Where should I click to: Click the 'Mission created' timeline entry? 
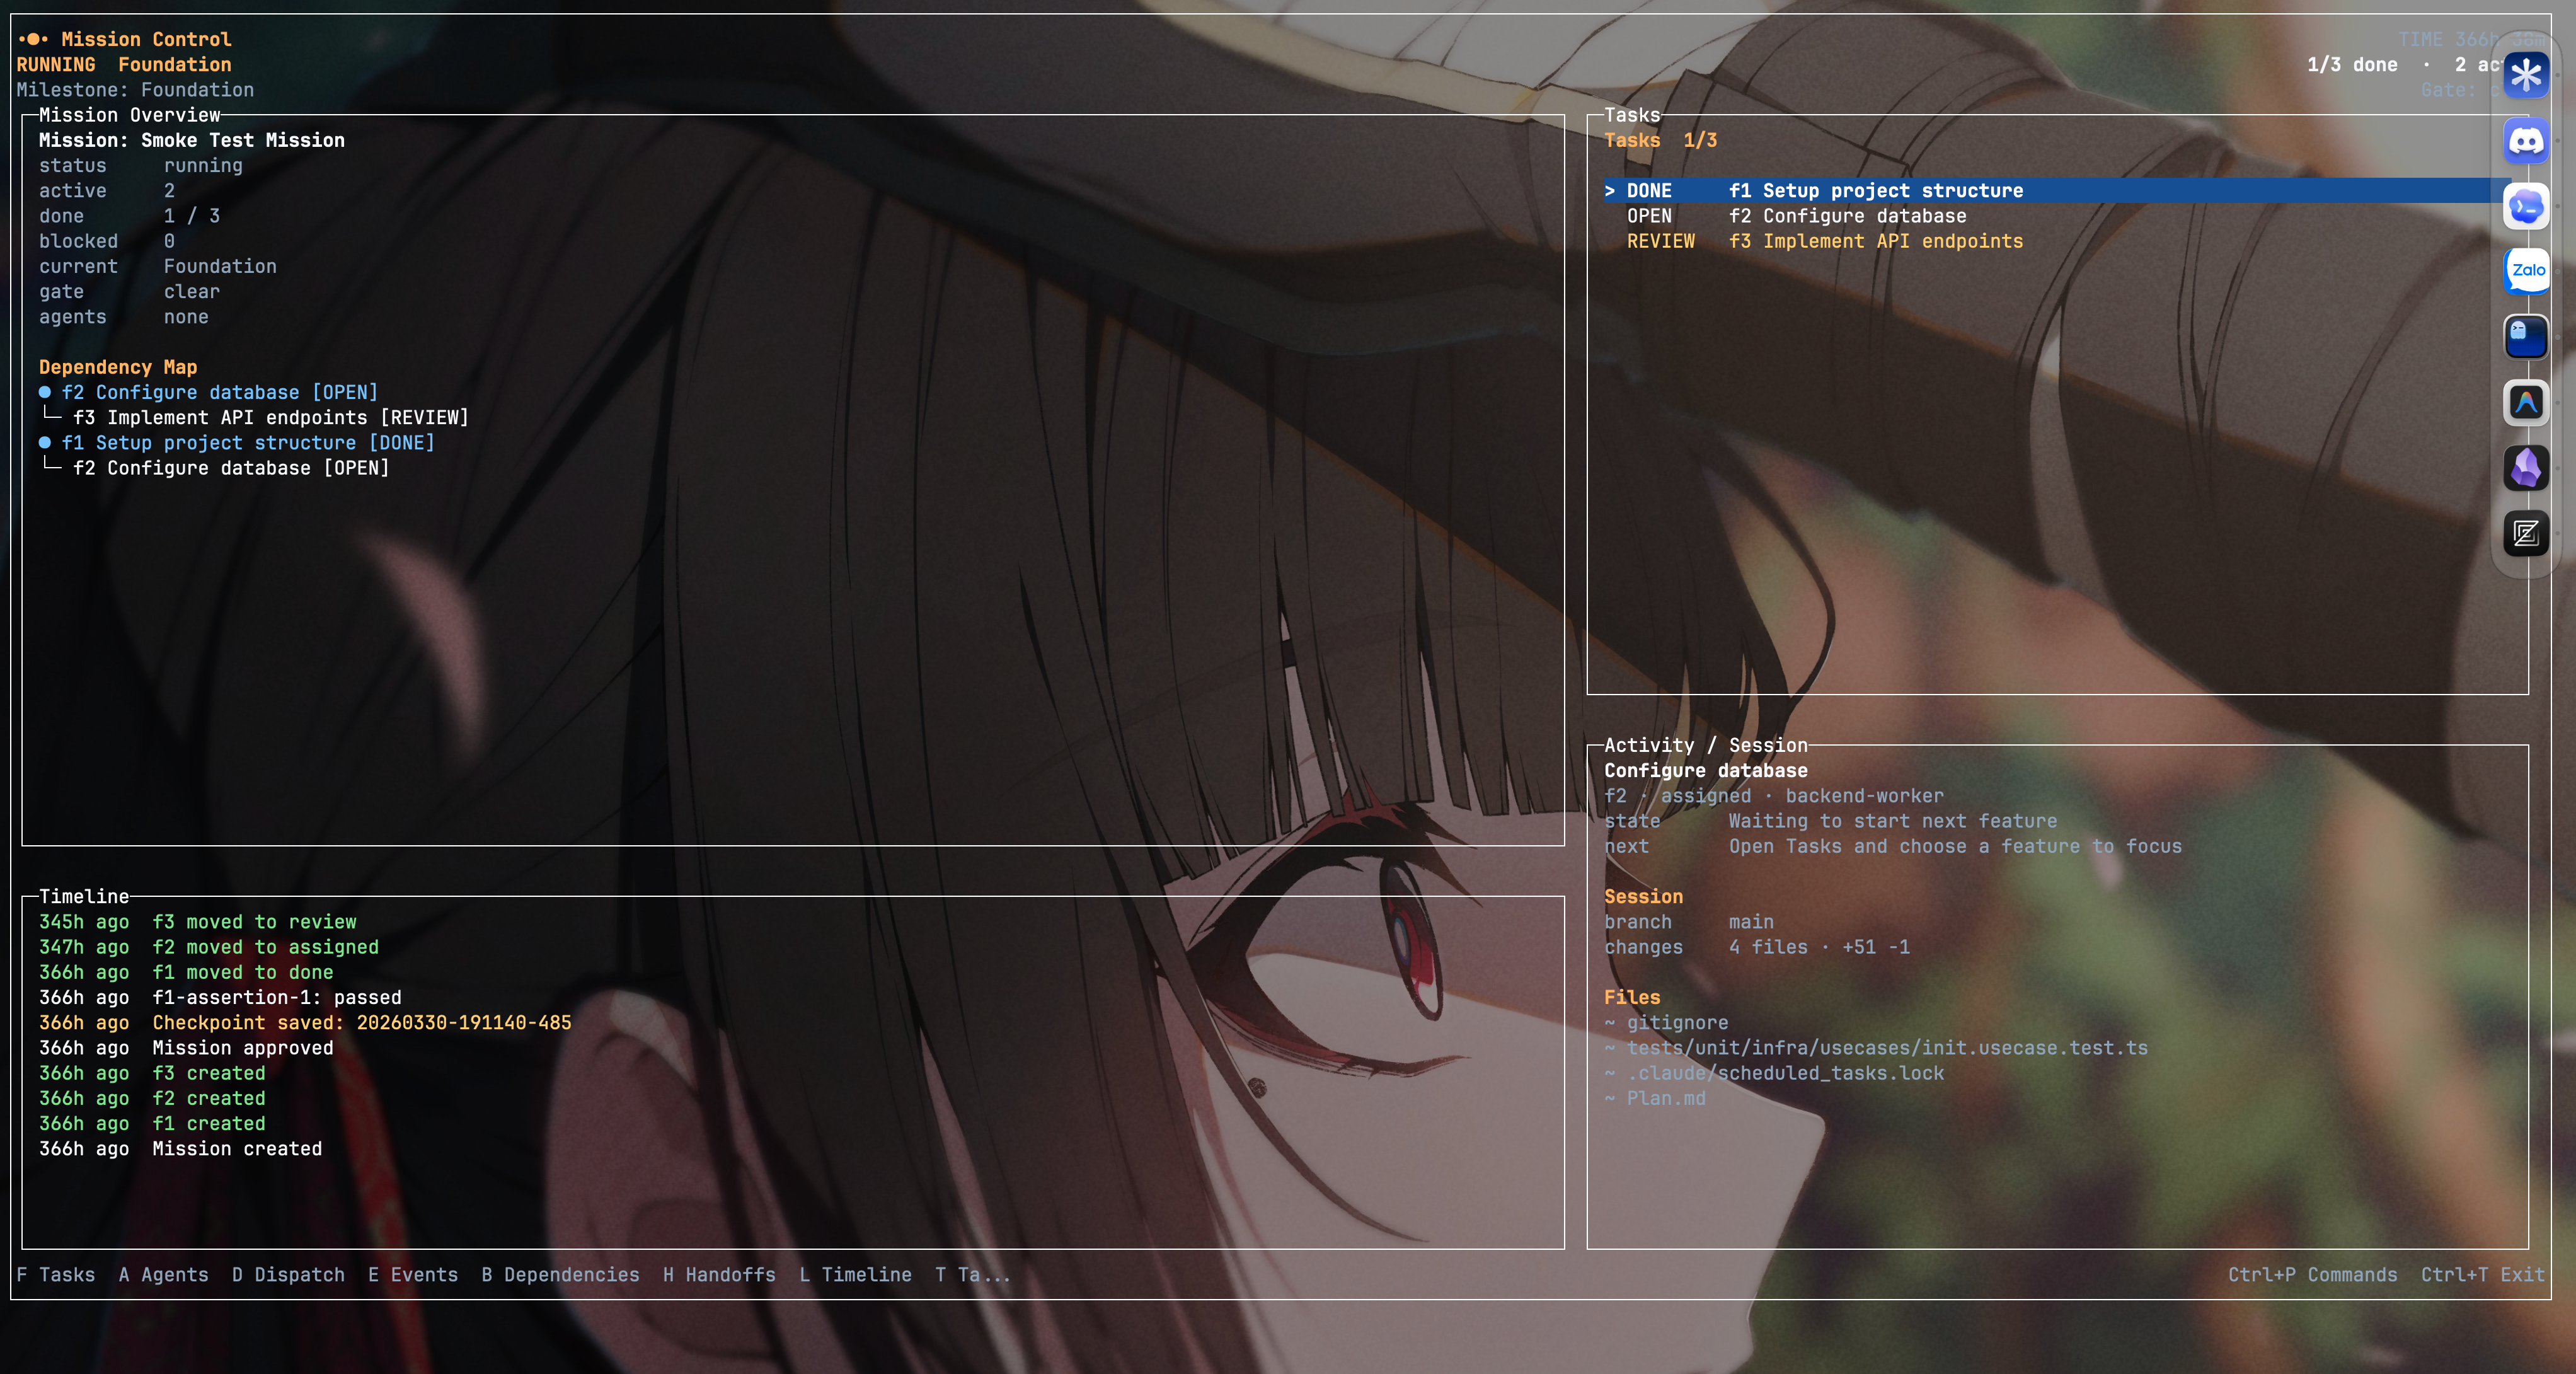180,1148
